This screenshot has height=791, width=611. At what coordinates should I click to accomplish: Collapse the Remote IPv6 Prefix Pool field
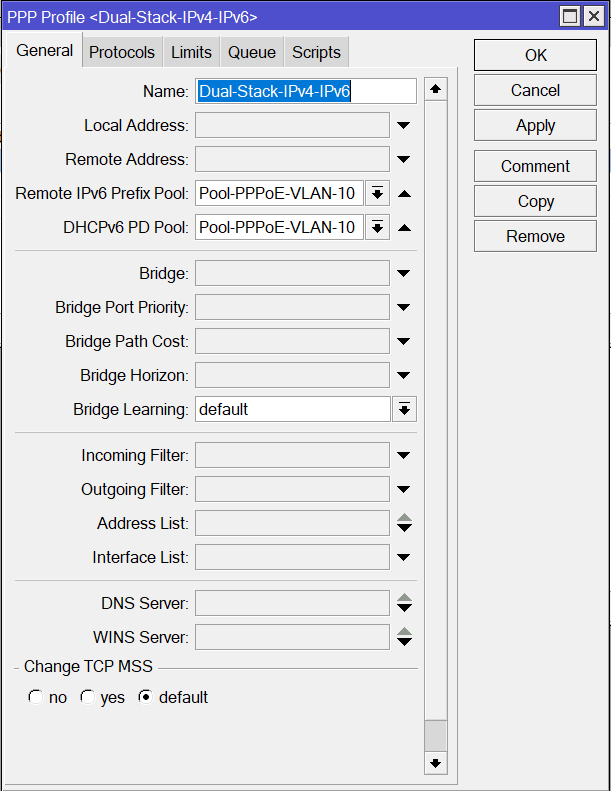404,194
